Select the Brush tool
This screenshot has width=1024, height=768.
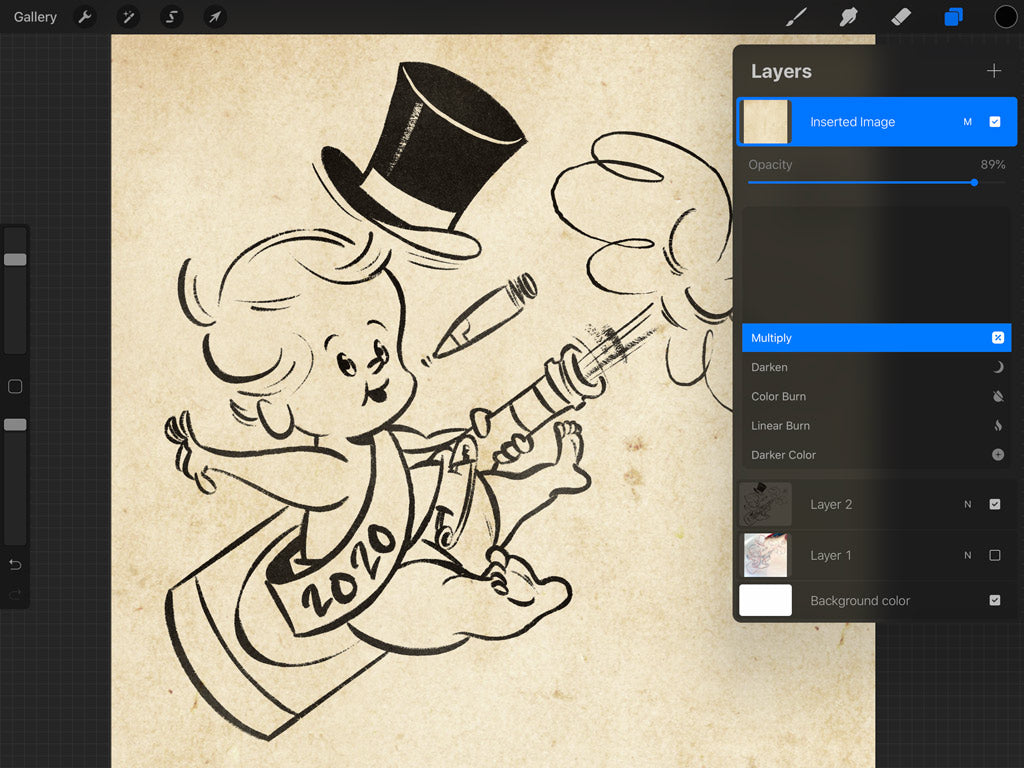point(796,17)
